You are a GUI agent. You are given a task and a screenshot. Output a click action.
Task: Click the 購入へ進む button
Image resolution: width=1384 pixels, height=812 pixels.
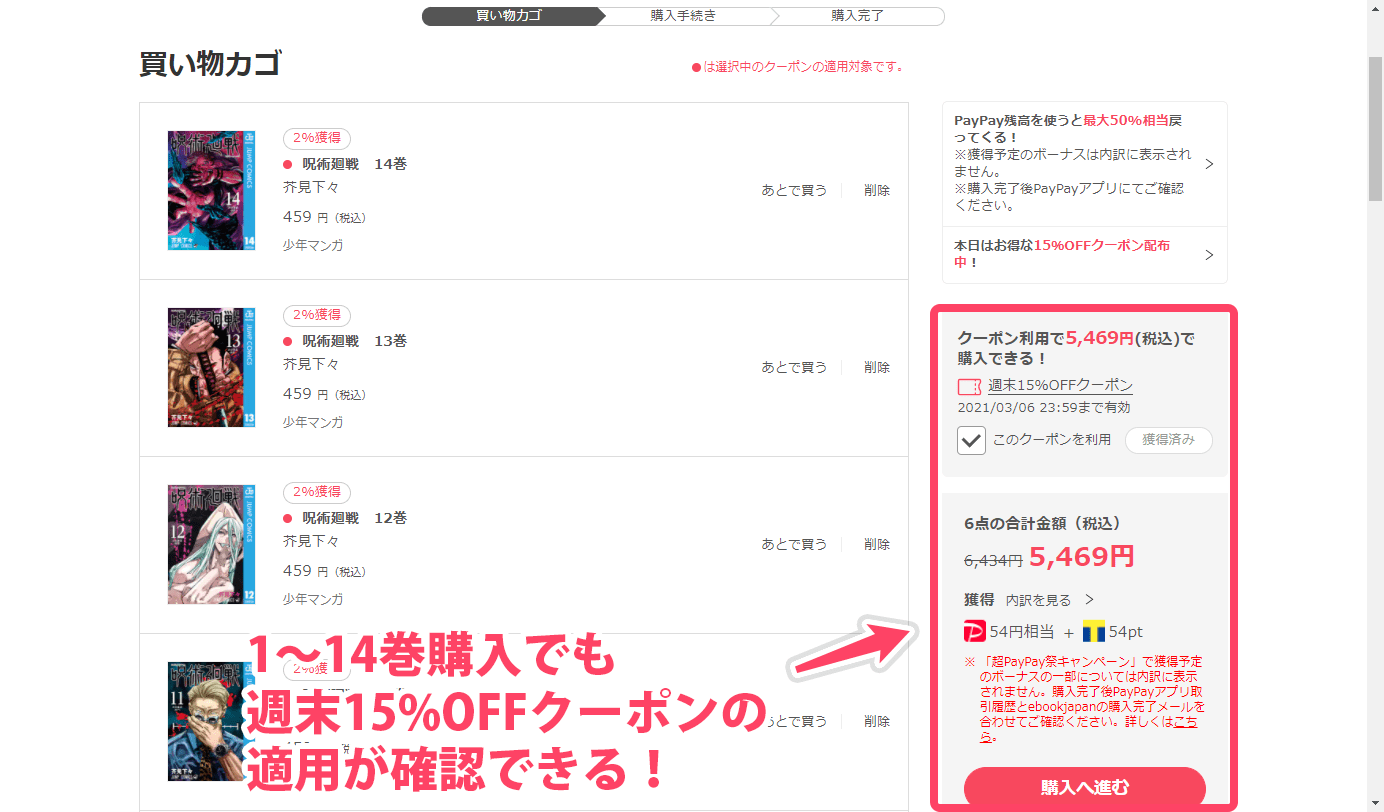point(1085,787)
